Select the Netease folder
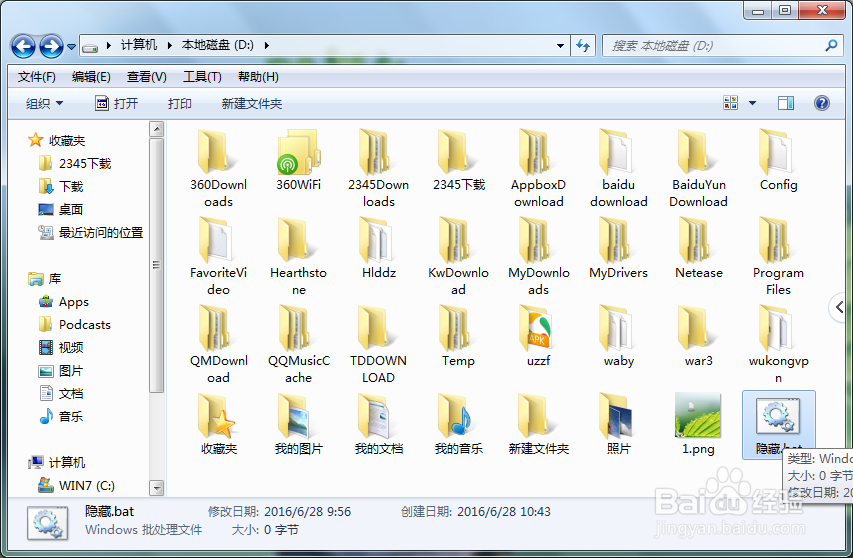 (699, 249)
